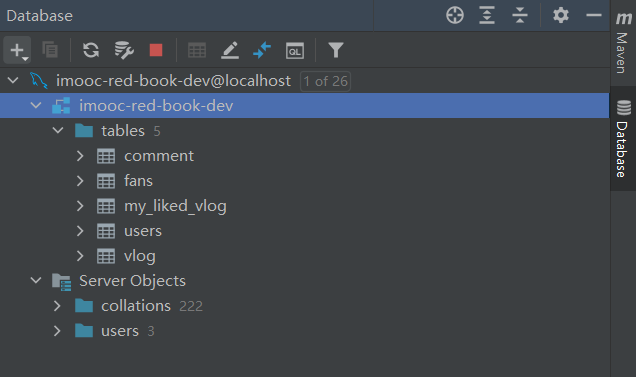Select the Database tool window tab
The image size is (636, 377).
(623, 138)
